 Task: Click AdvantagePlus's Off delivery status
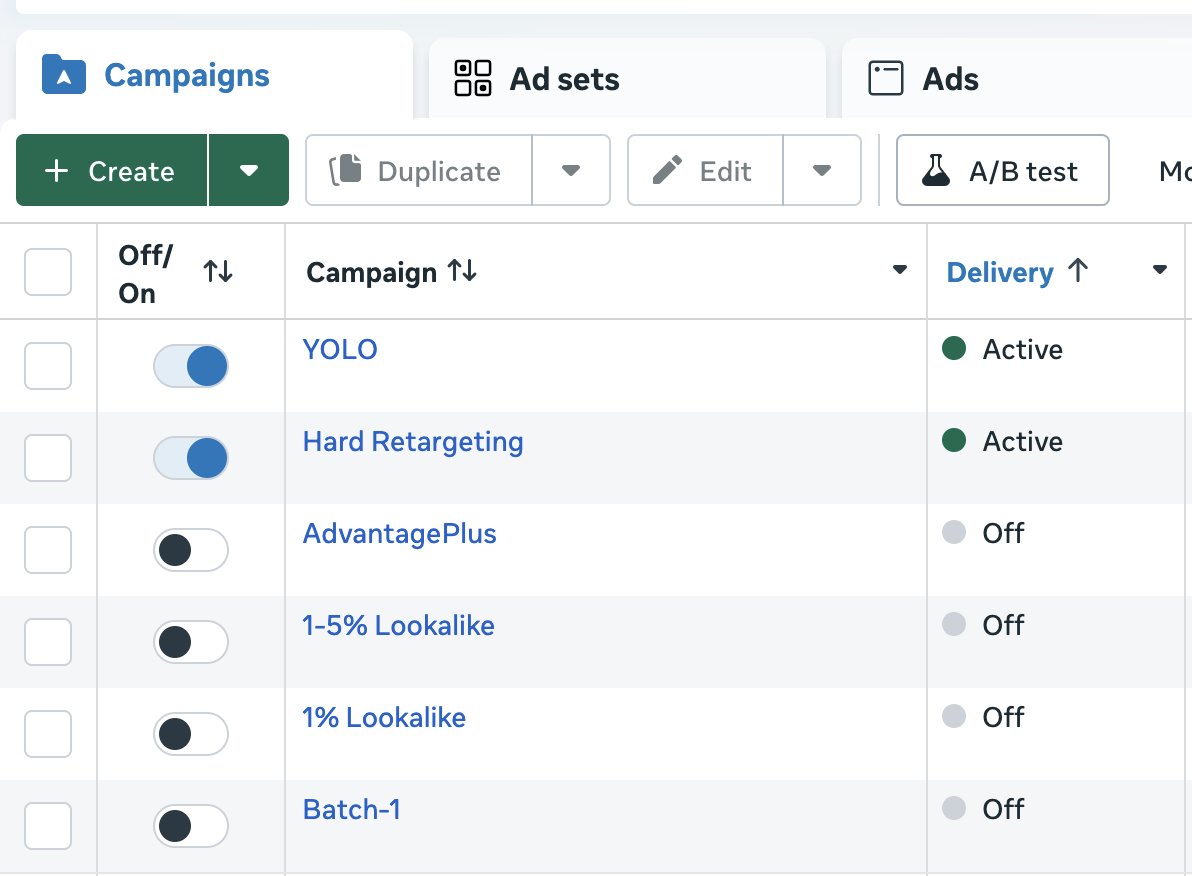tap(983, 533)
